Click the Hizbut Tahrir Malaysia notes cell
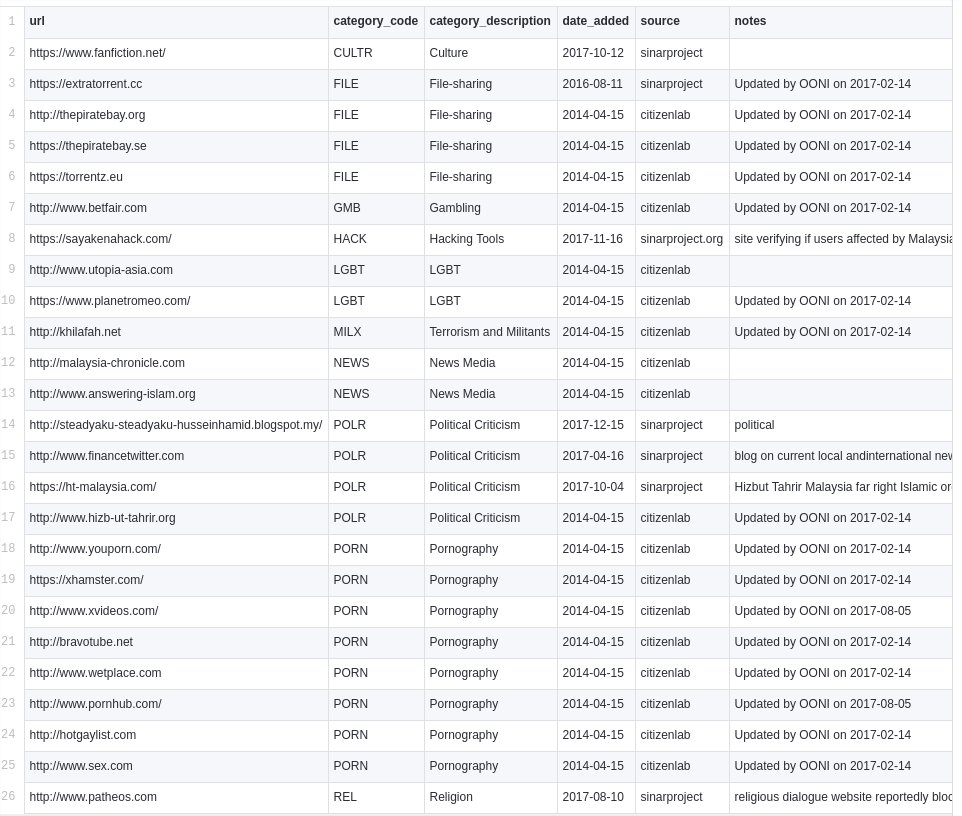This screenshot has height=816, width=962. tap(841, 487)
